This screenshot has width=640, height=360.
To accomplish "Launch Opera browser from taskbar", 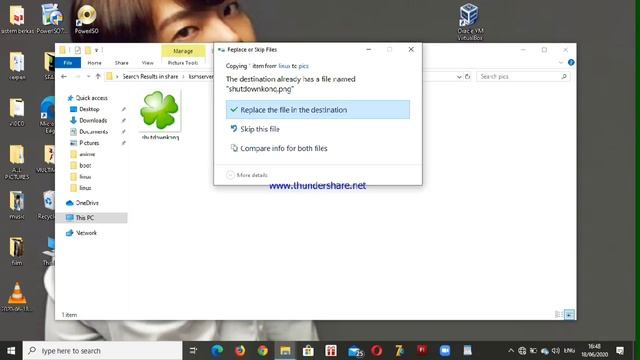I will click(x=377, y=351).
